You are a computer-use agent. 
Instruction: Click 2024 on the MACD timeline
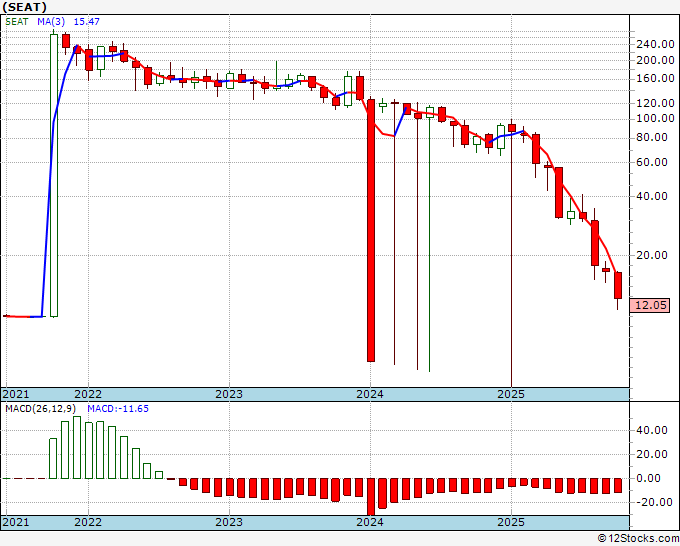point(370,522)
